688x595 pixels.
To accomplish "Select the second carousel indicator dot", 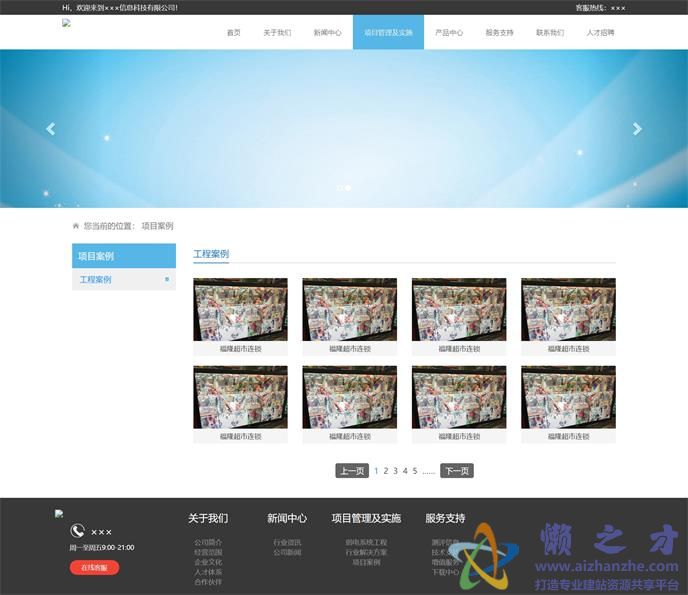I will [348, 187].
